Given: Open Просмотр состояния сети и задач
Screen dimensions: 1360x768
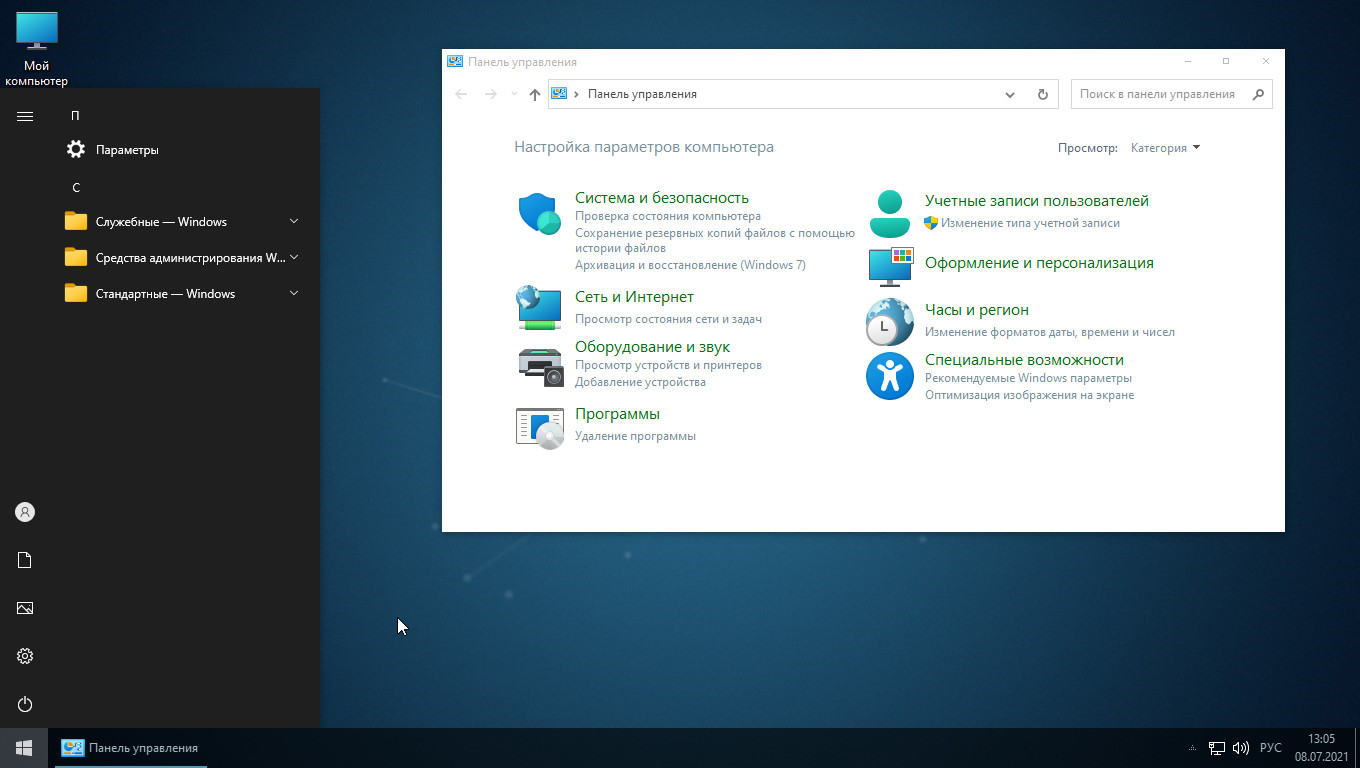Looking at the screenshot, I should click(x=668, y=319).
